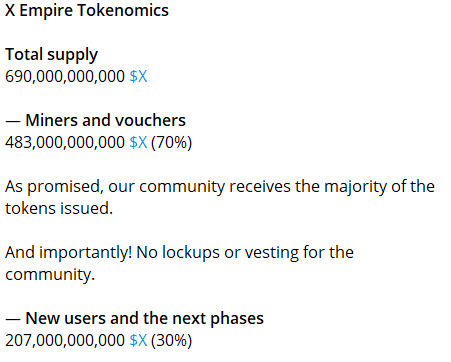Click the word community. ending the paragraph

[50, 274]
